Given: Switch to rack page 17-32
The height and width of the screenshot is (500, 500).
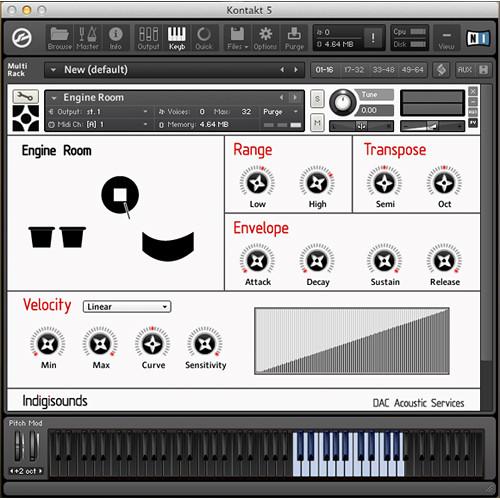Looking at the screenshot, I should click(354, 70).
